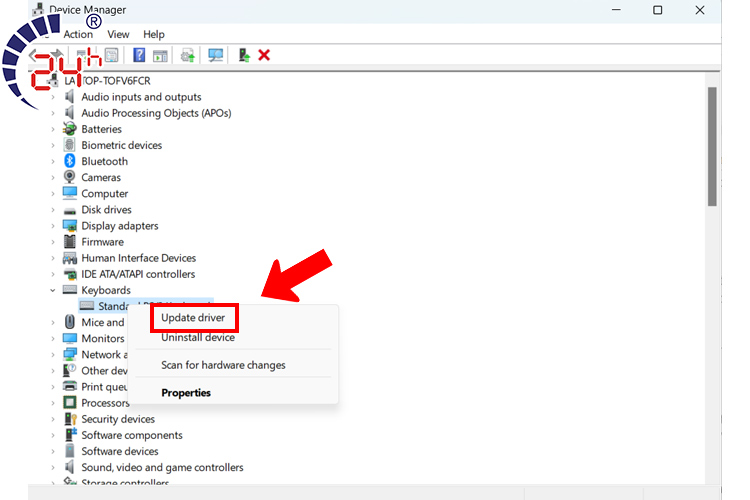Choose Update driver from context menu

click(193, 318)
